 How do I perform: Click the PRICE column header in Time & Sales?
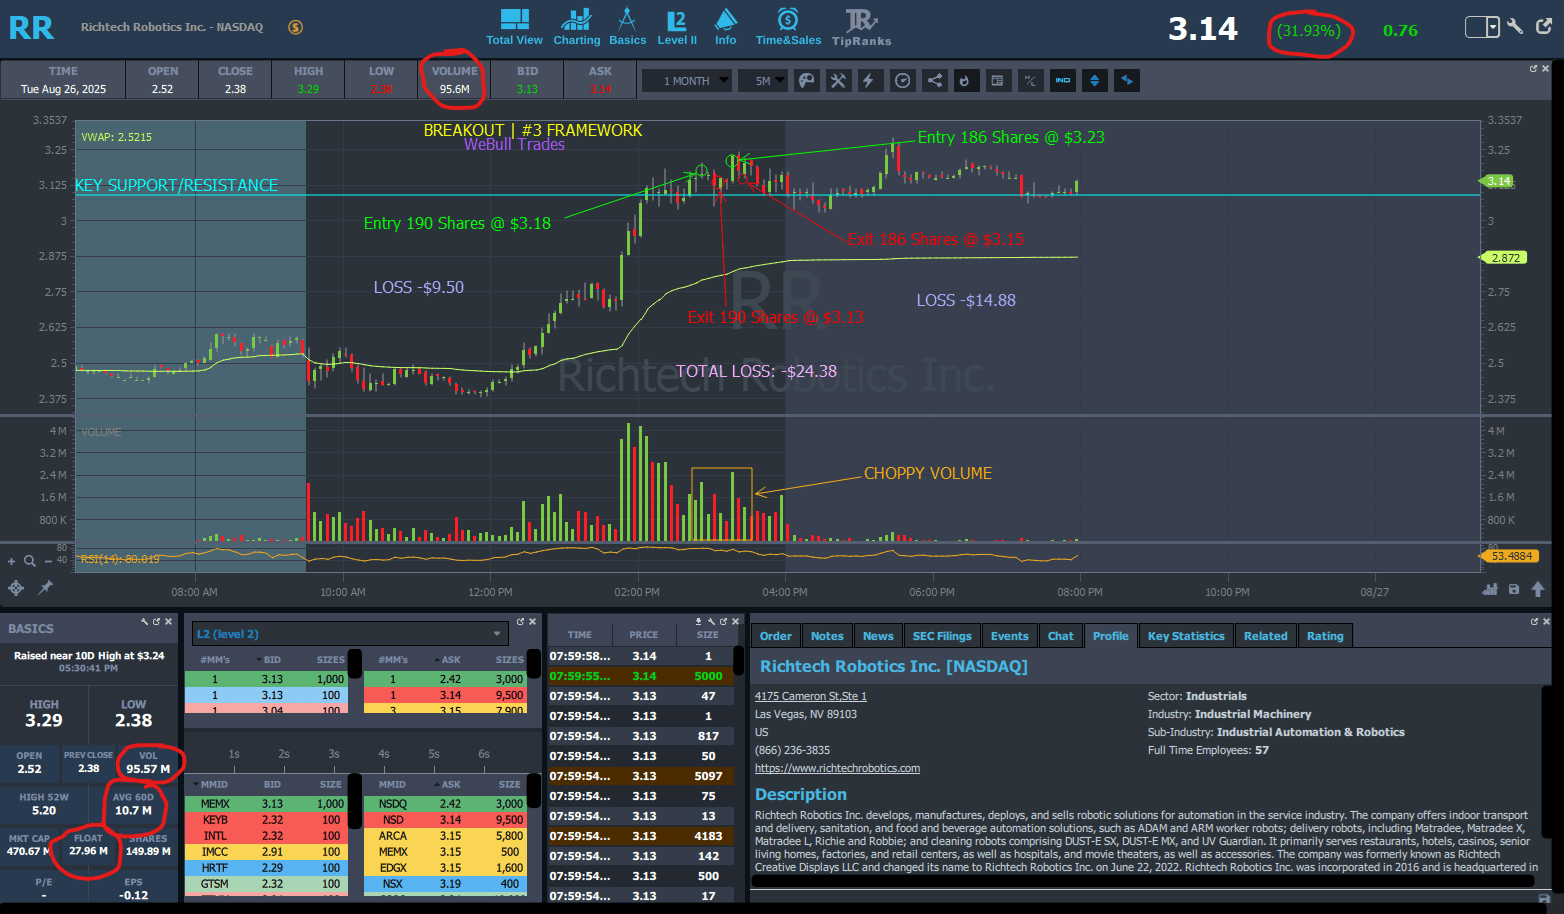644,635
